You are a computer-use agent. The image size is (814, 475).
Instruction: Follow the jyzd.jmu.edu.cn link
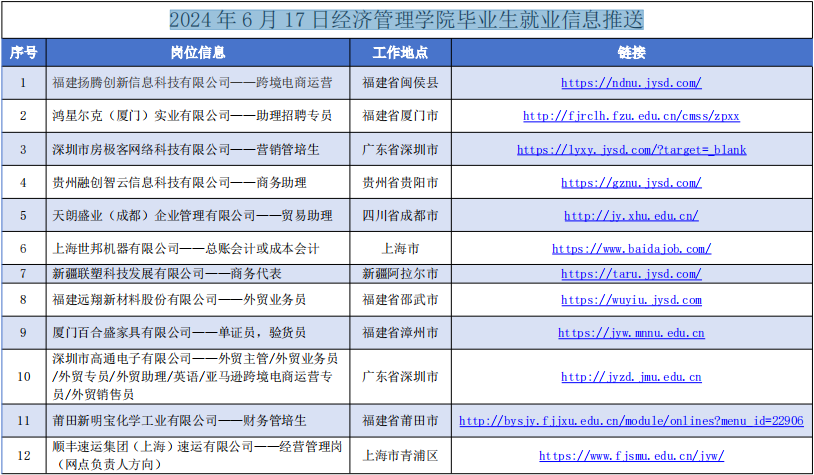point(631,377)
